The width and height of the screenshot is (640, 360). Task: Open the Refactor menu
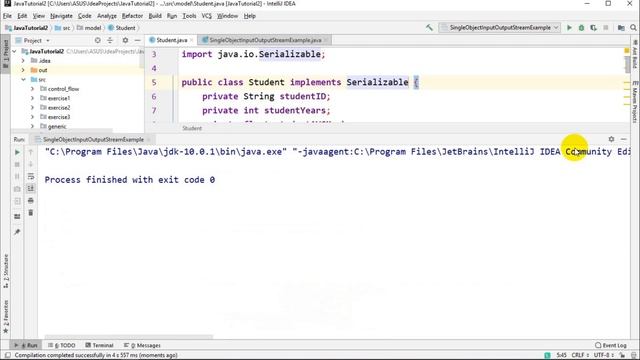point(132,16)
